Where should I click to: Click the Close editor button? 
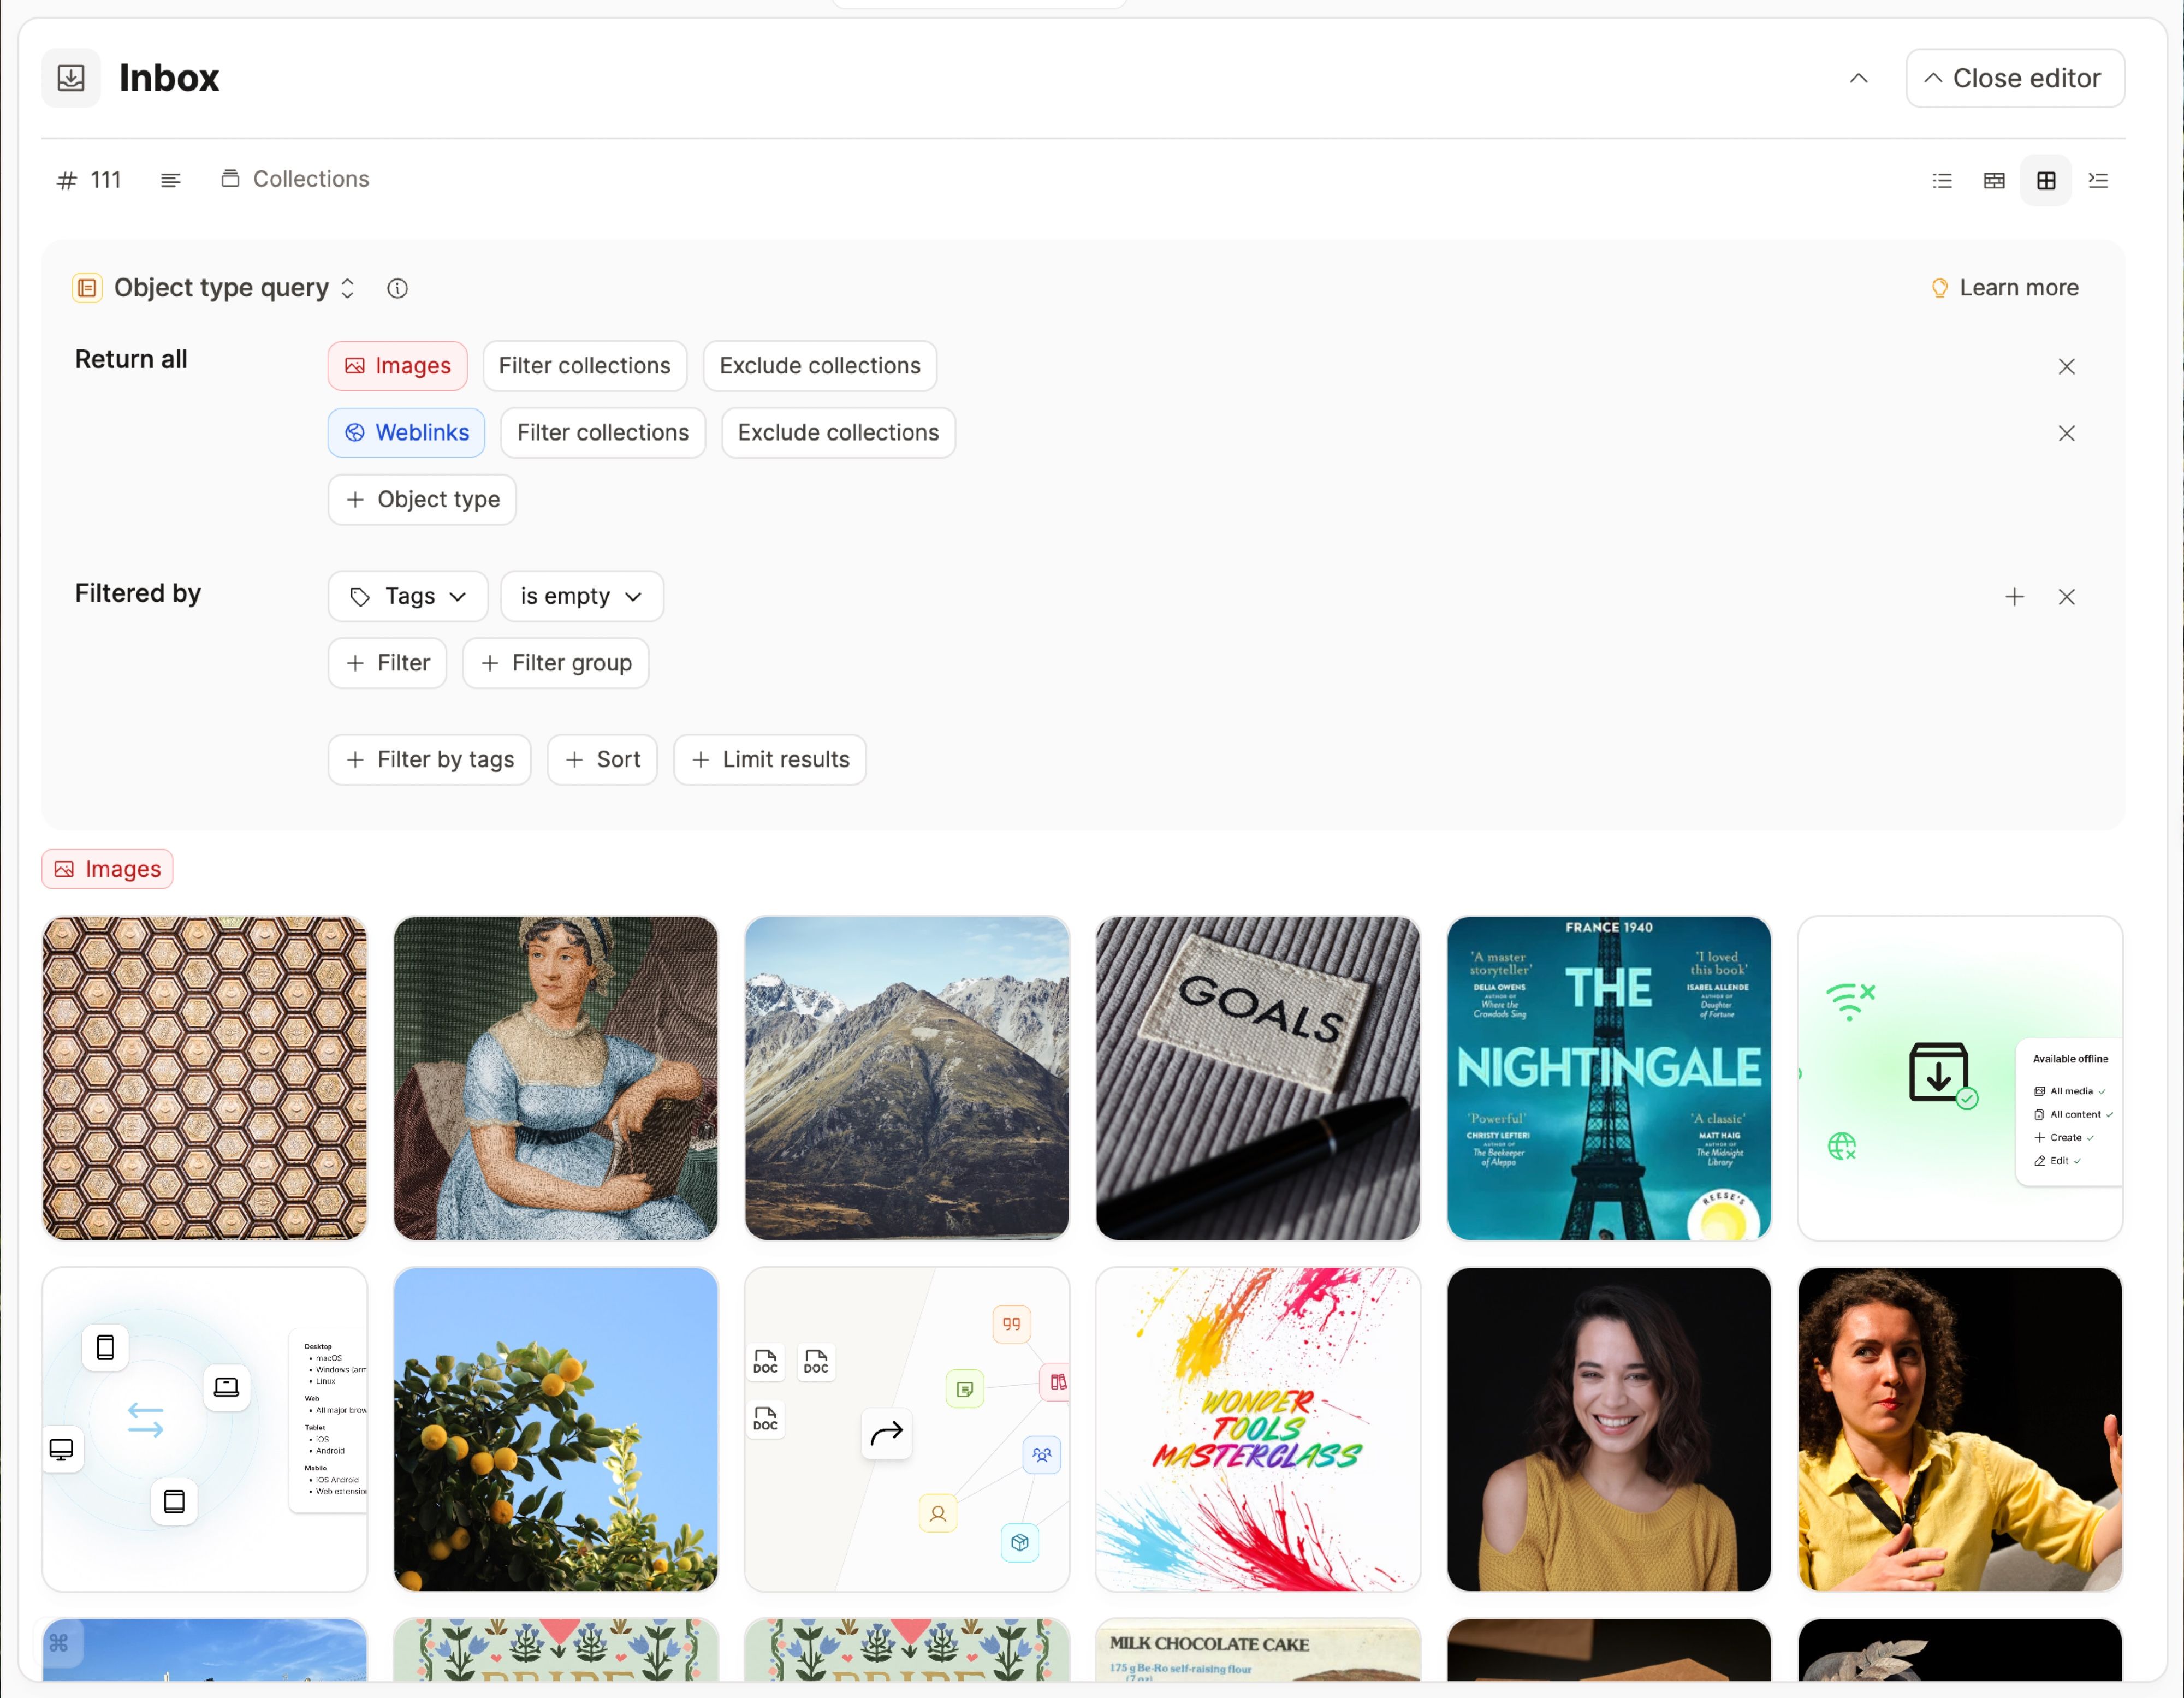(x=2014, y=77)
